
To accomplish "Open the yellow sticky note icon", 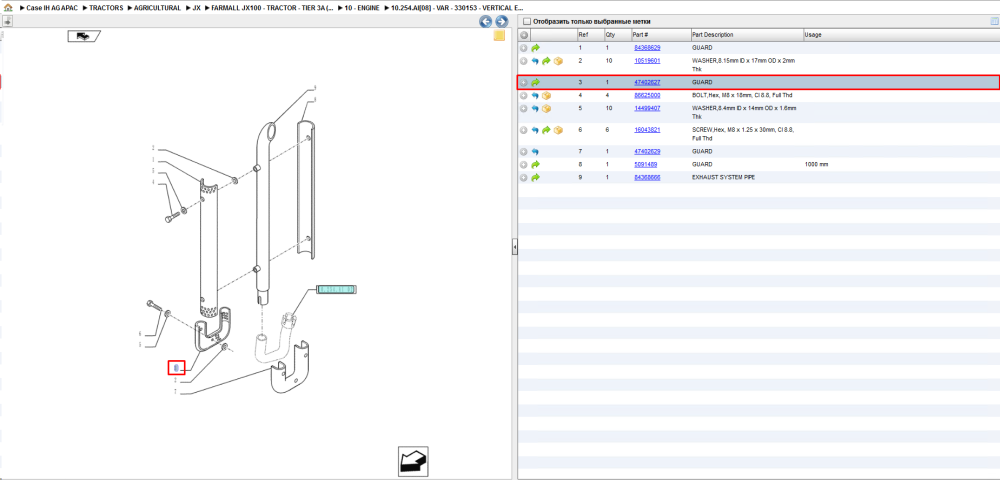I will [x=499, y=36].
